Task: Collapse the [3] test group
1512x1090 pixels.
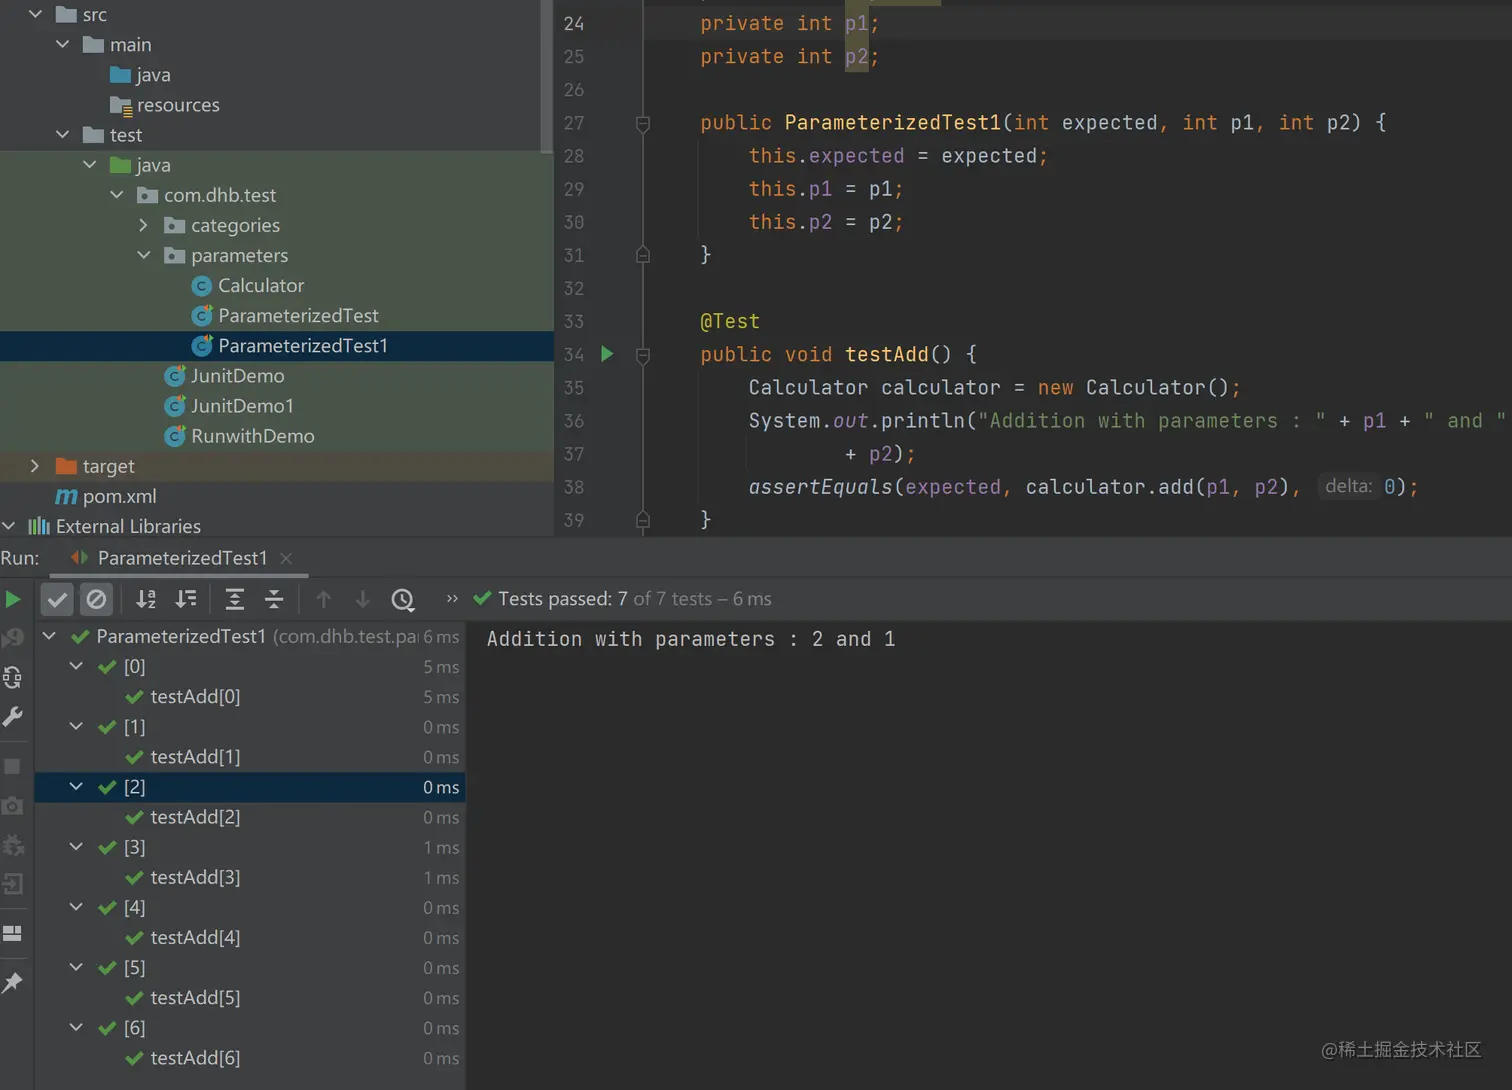Action: (76, 847)
